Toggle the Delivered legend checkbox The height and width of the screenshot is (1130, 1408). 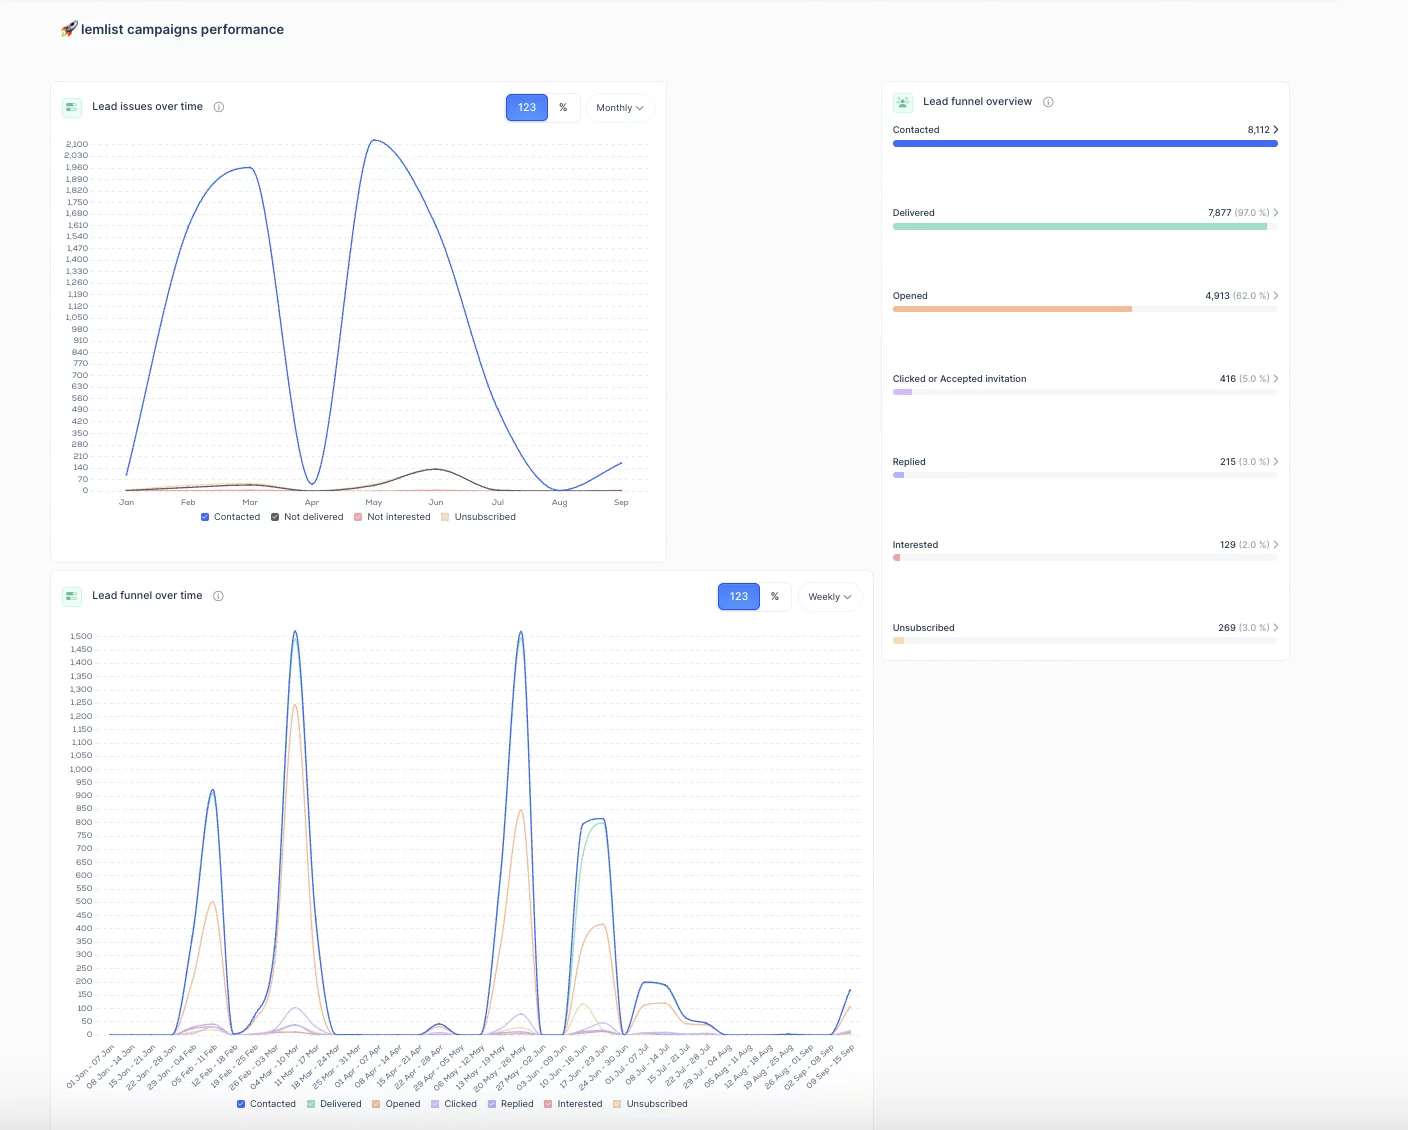311,1104
